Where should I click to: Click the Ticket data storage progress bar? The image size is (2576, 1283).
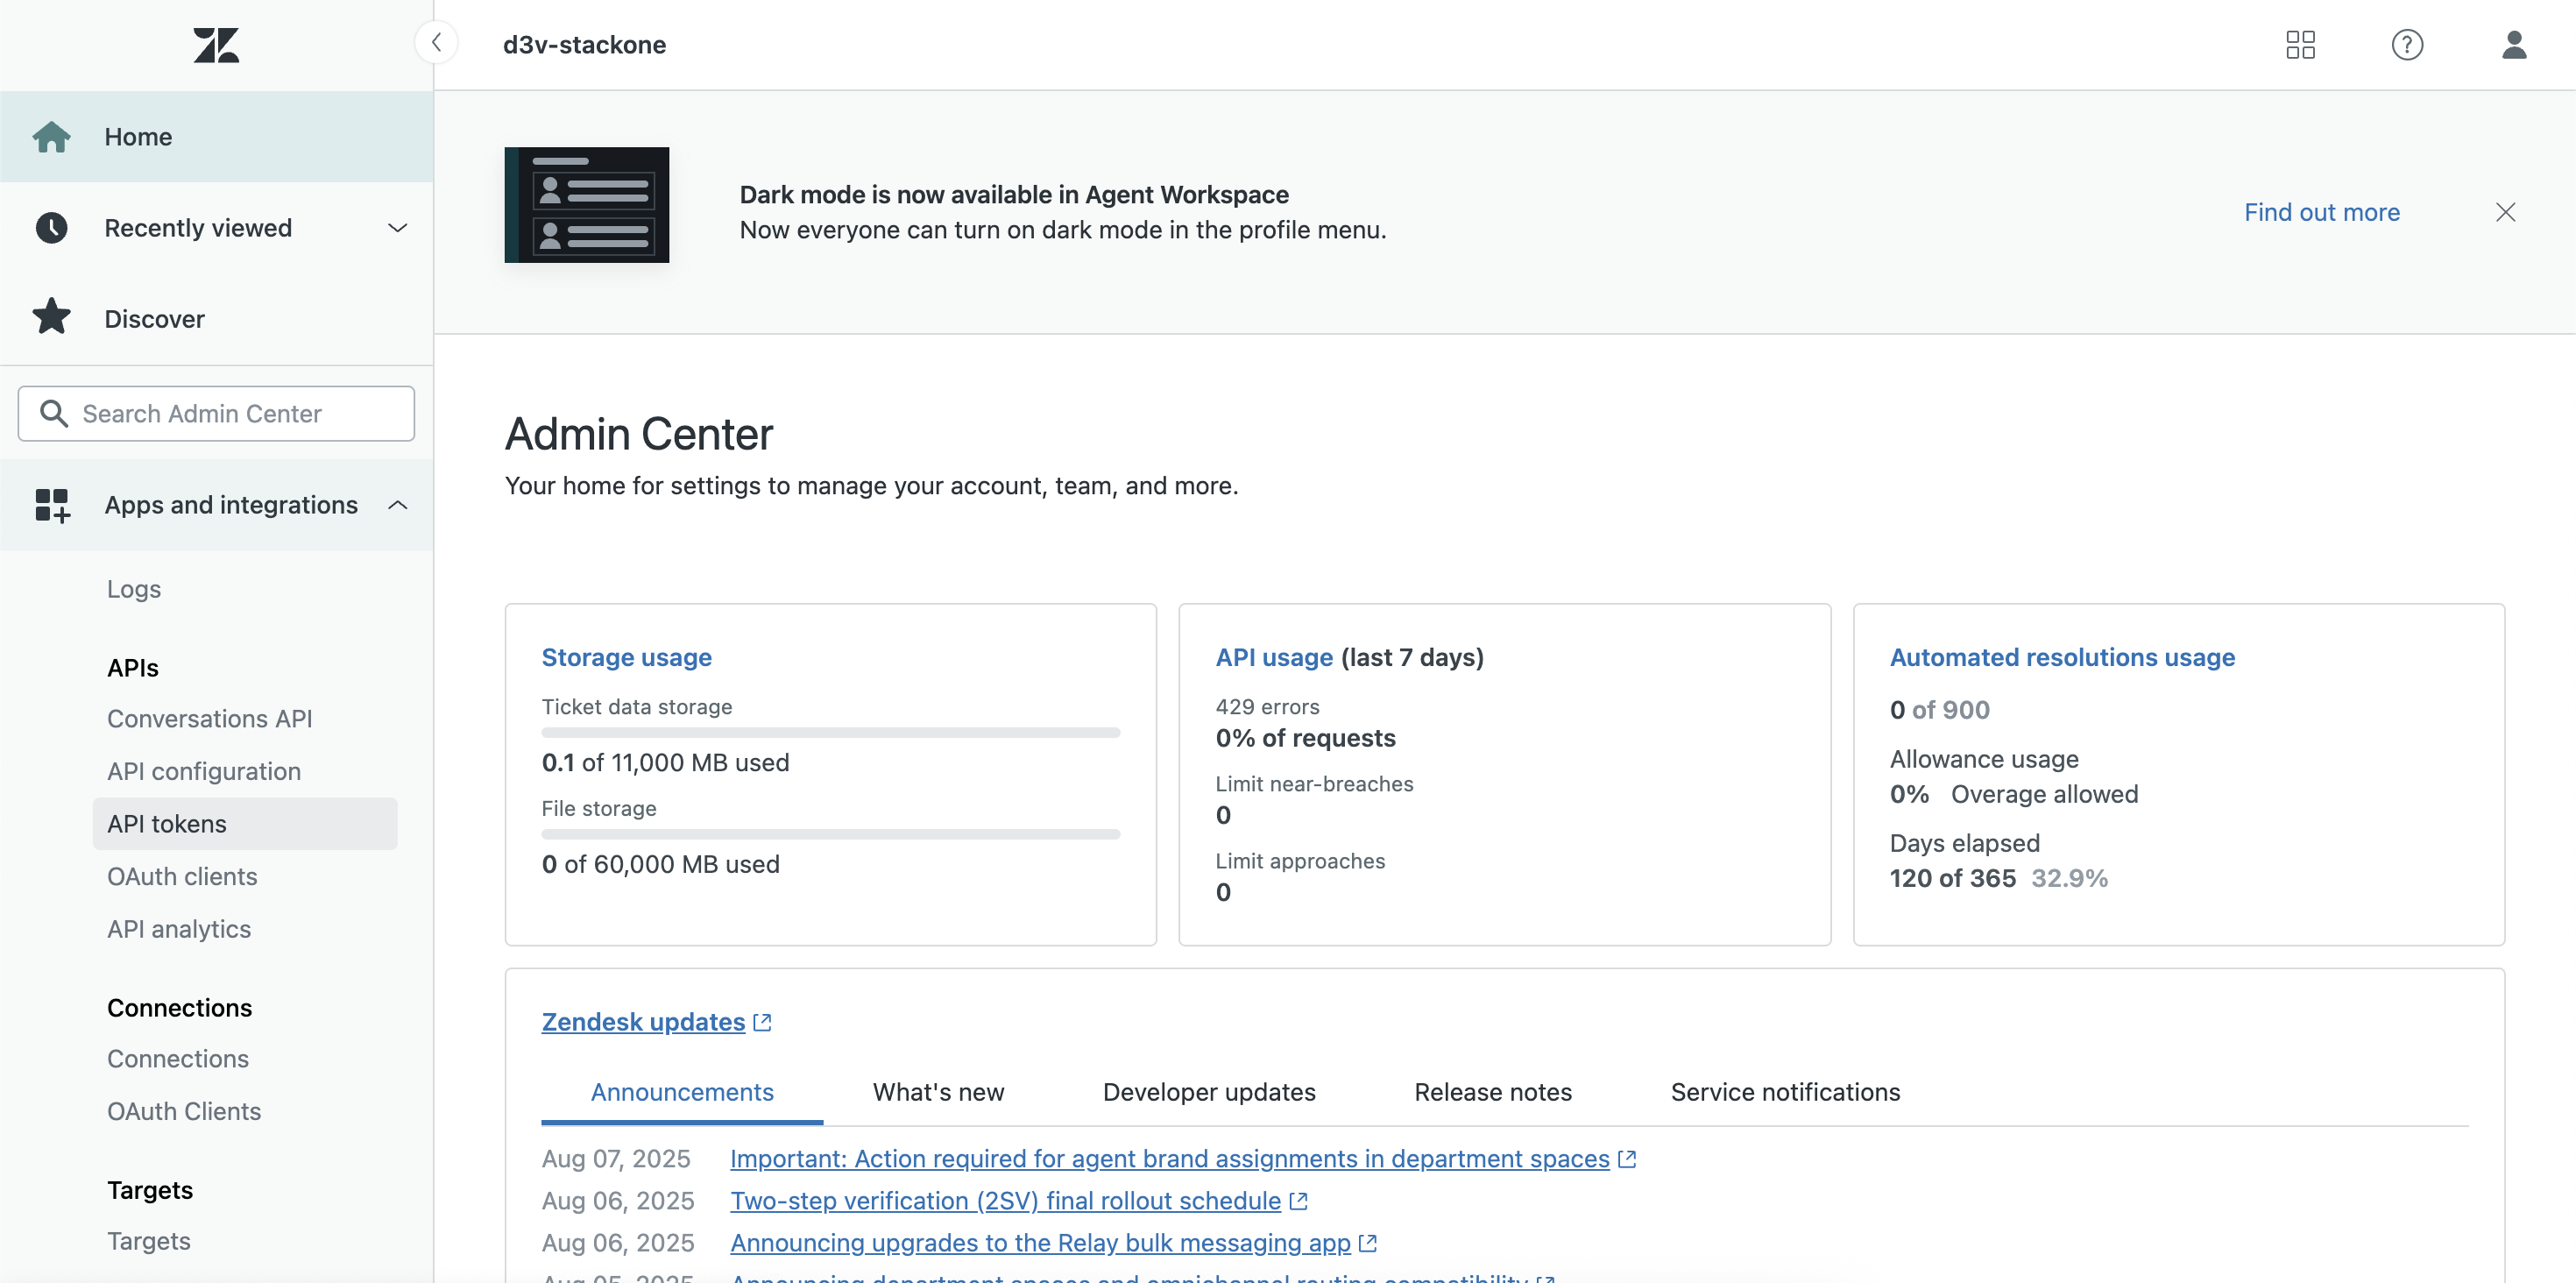pyautogui.click(x=829, y=732)
